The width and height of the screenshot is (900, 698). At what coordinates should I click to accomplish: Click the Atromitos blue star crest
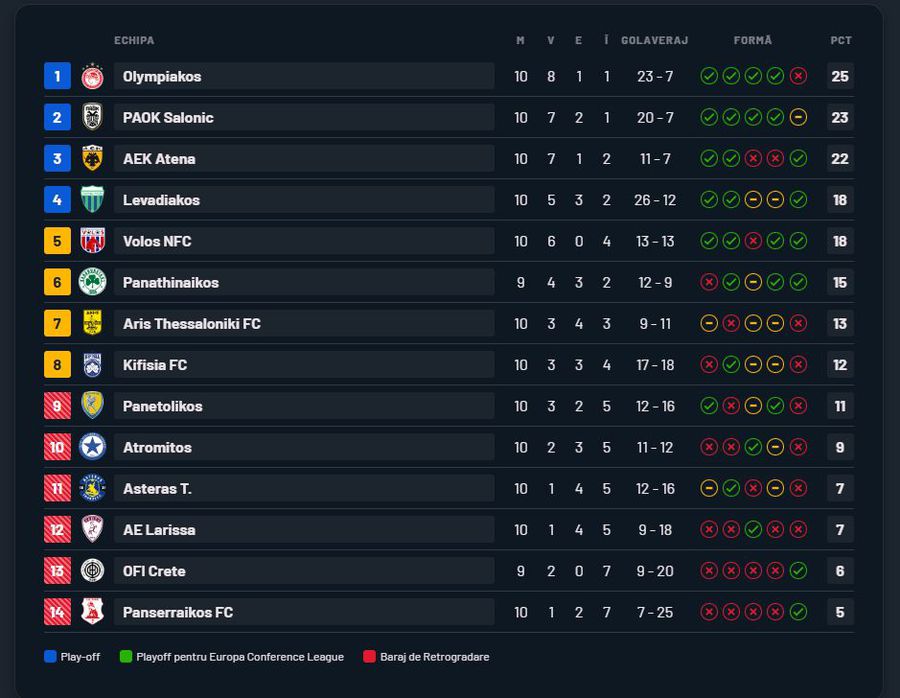tap(92, 447)
